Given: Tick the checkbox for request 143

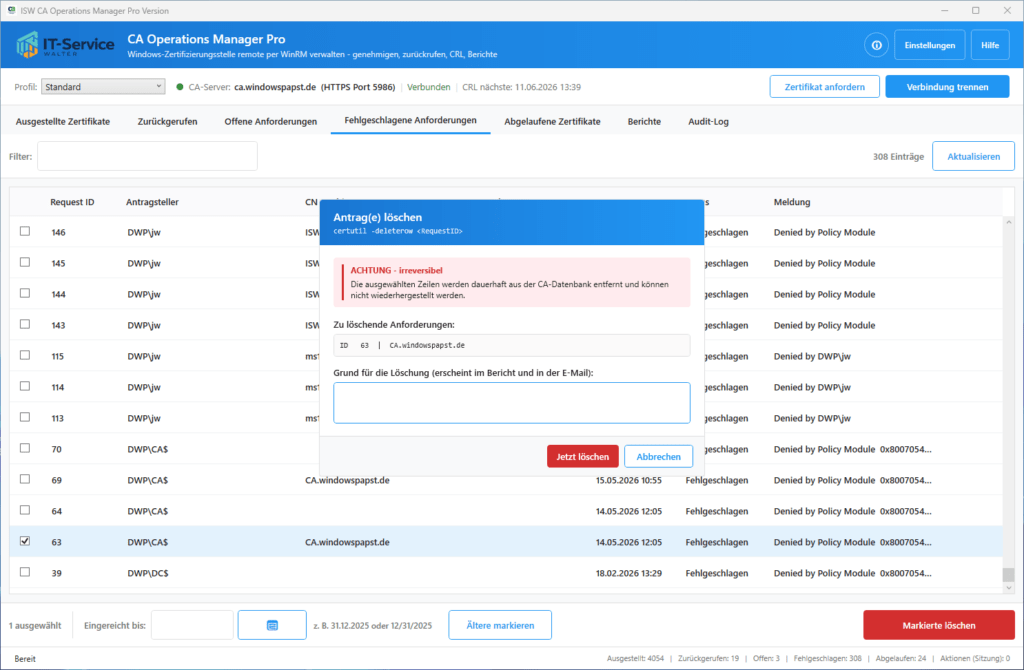Looking at the screenshot, I should [x=25, y=325].
